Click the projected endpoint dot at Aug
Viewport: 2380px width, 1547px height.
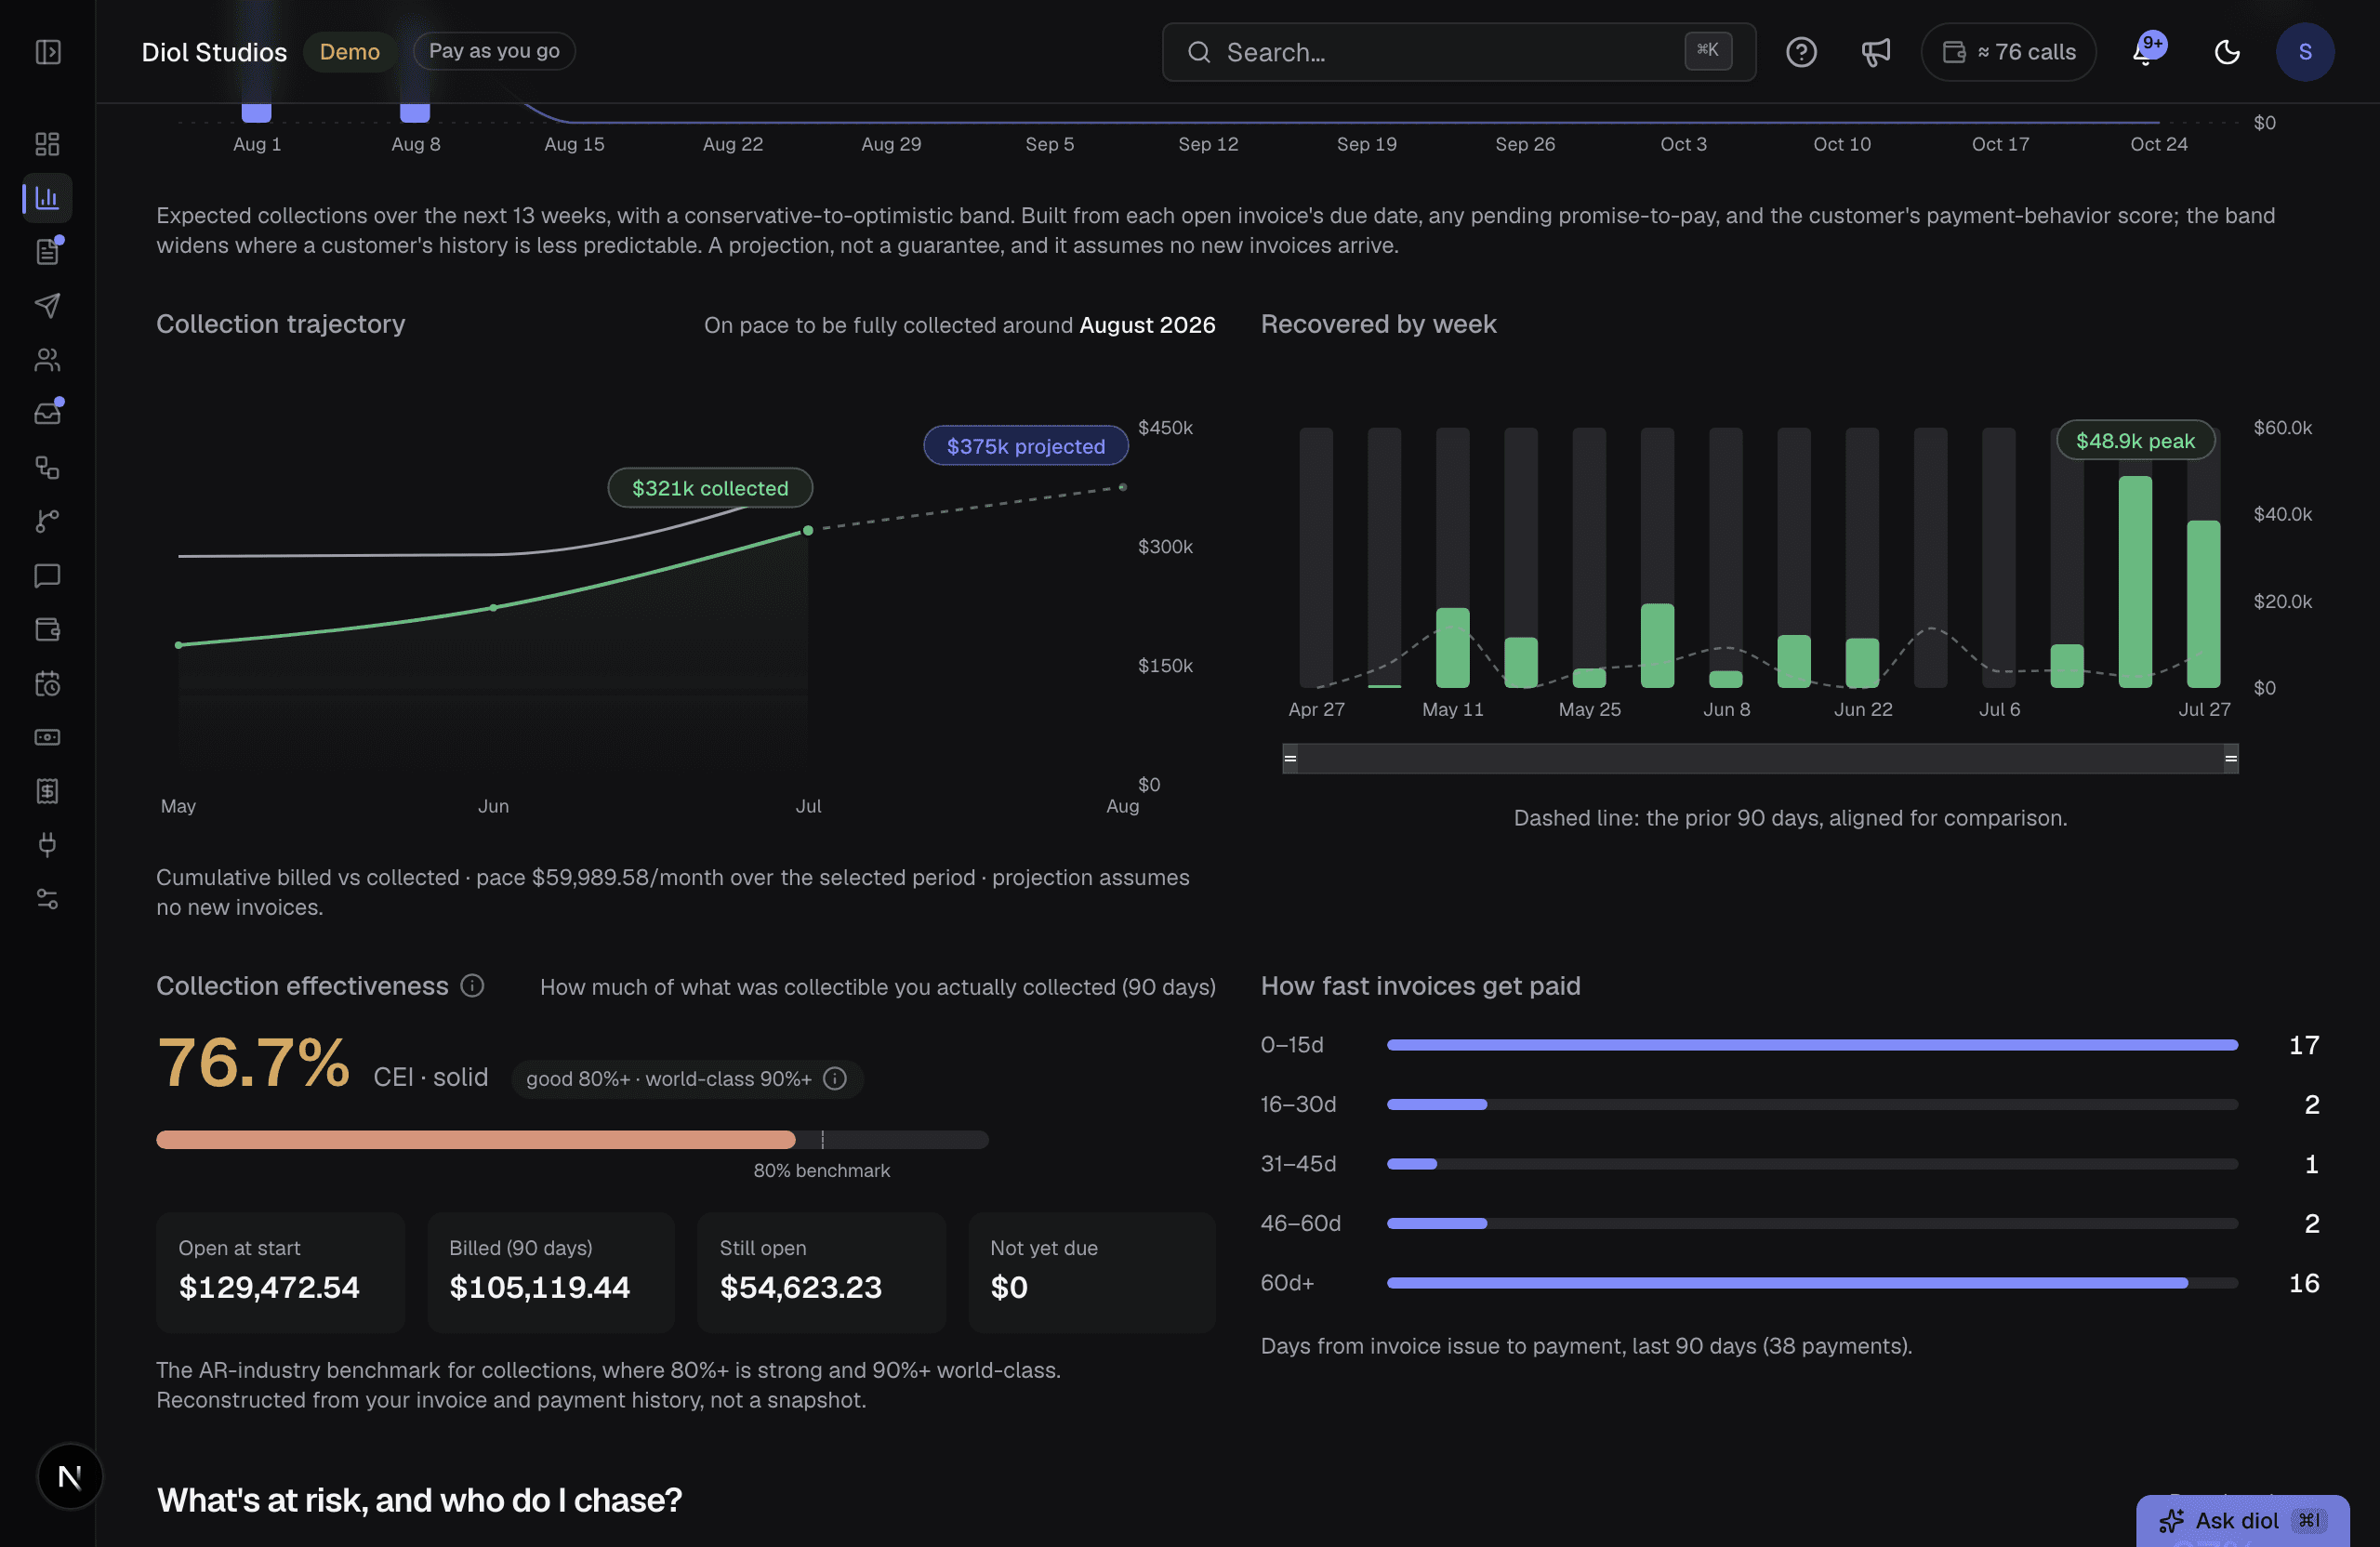click(1123, 487)
